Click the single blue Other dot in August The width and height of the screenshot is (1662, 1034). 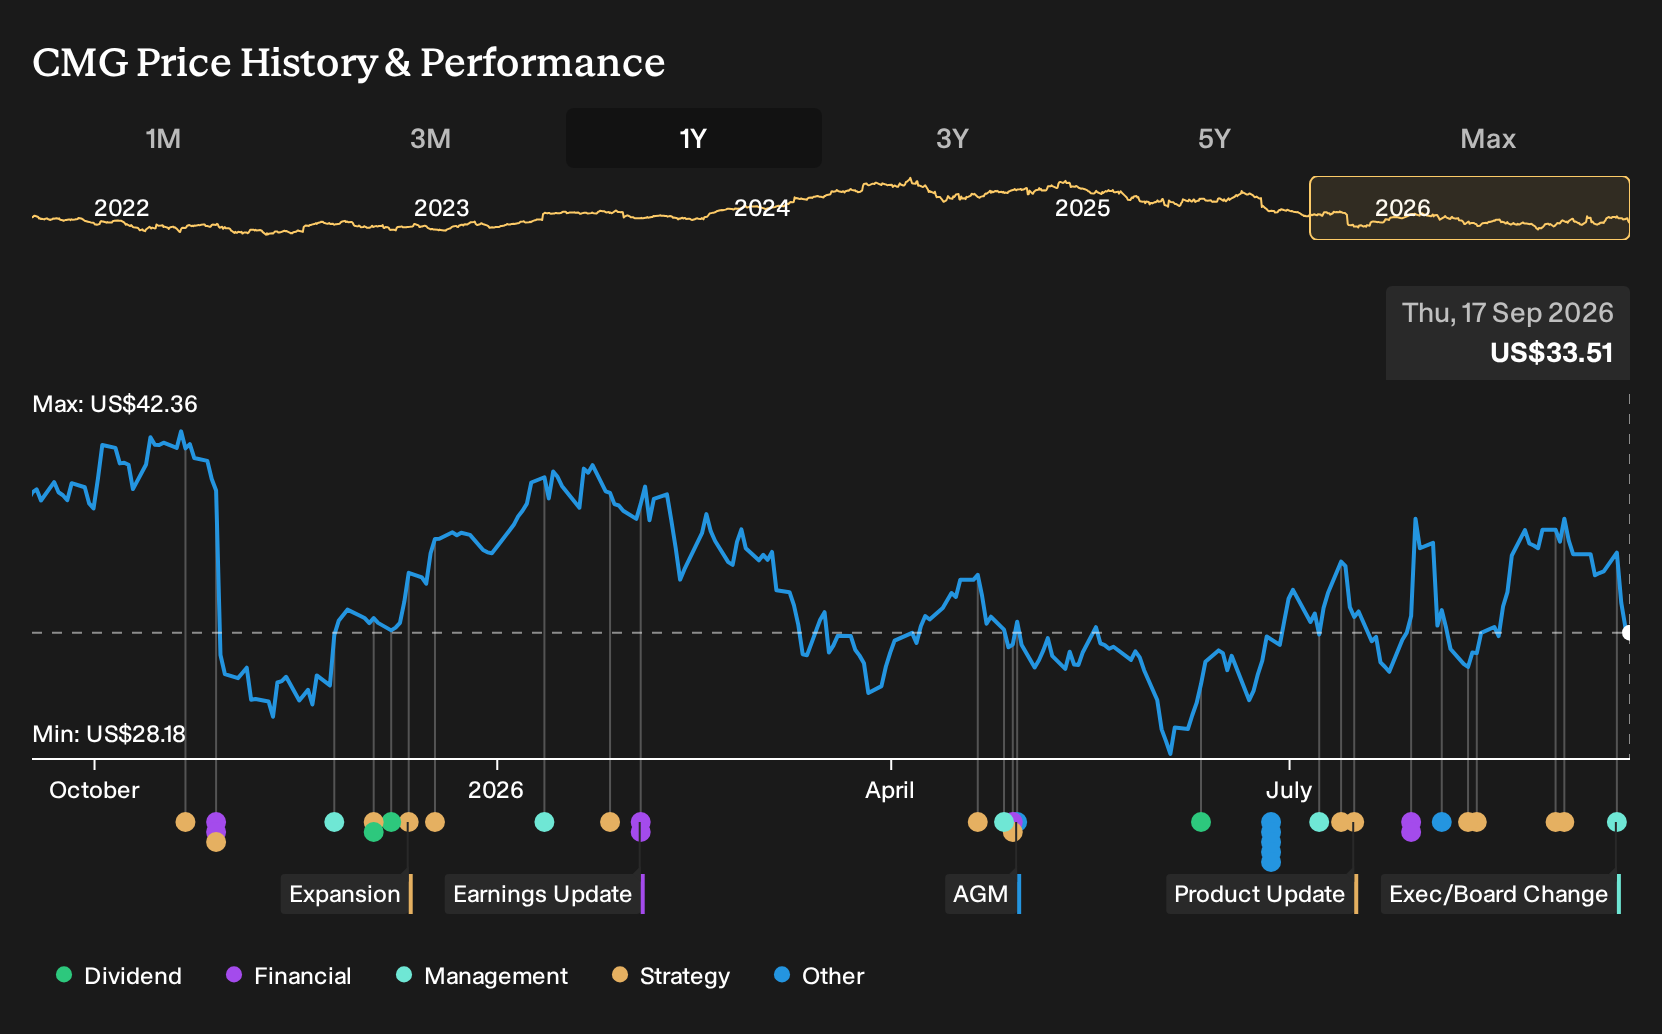(1441, 822)
